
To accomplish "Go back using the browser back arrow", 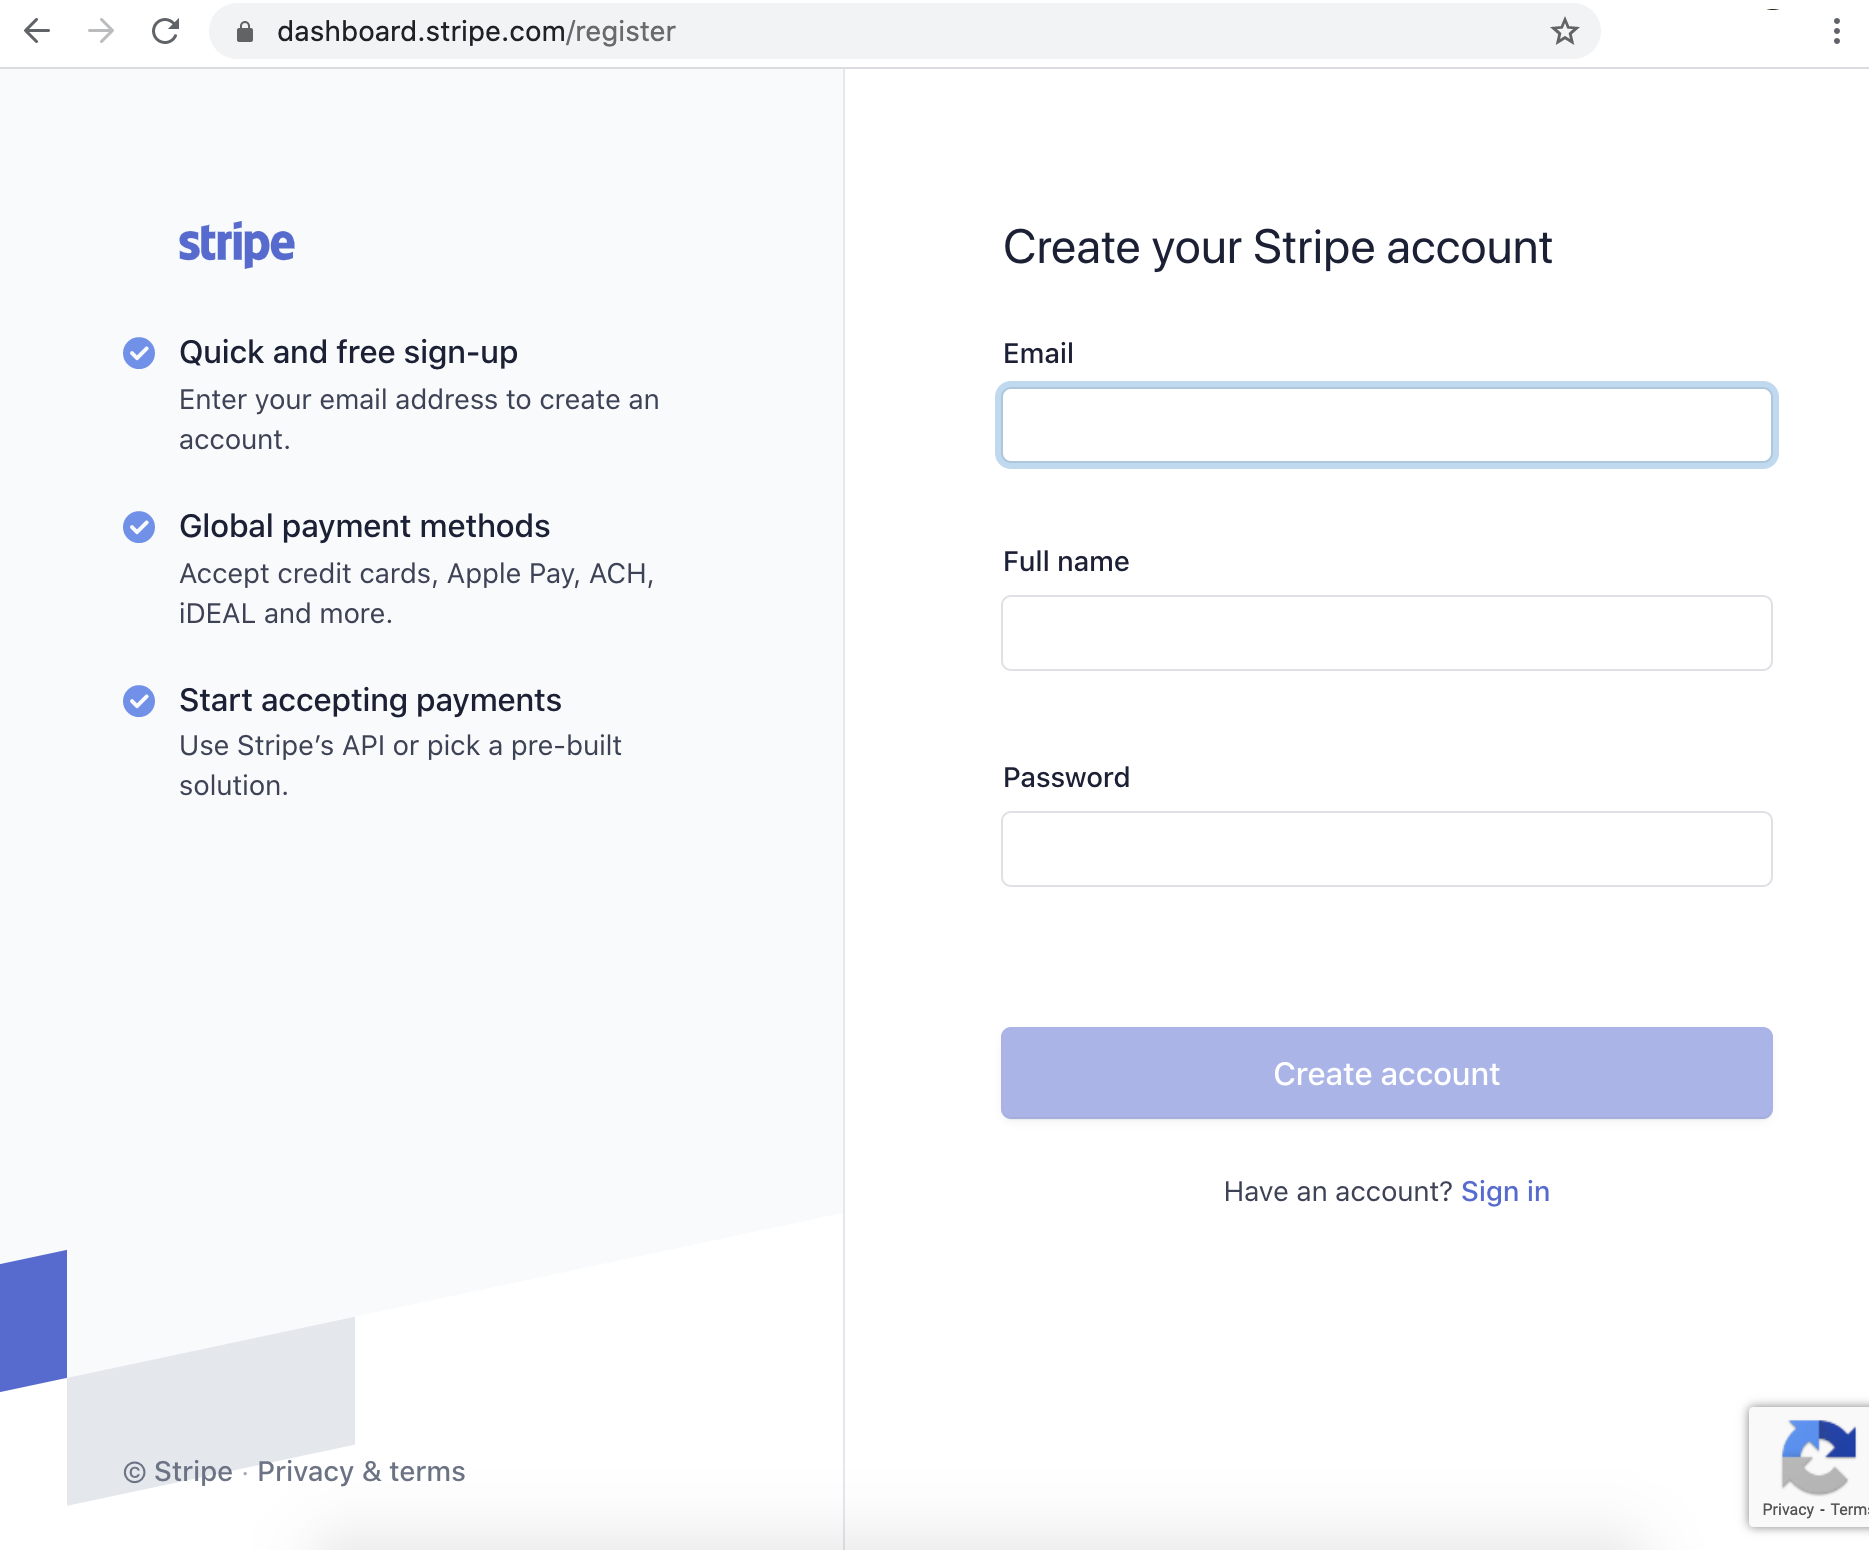I will 37,31.
